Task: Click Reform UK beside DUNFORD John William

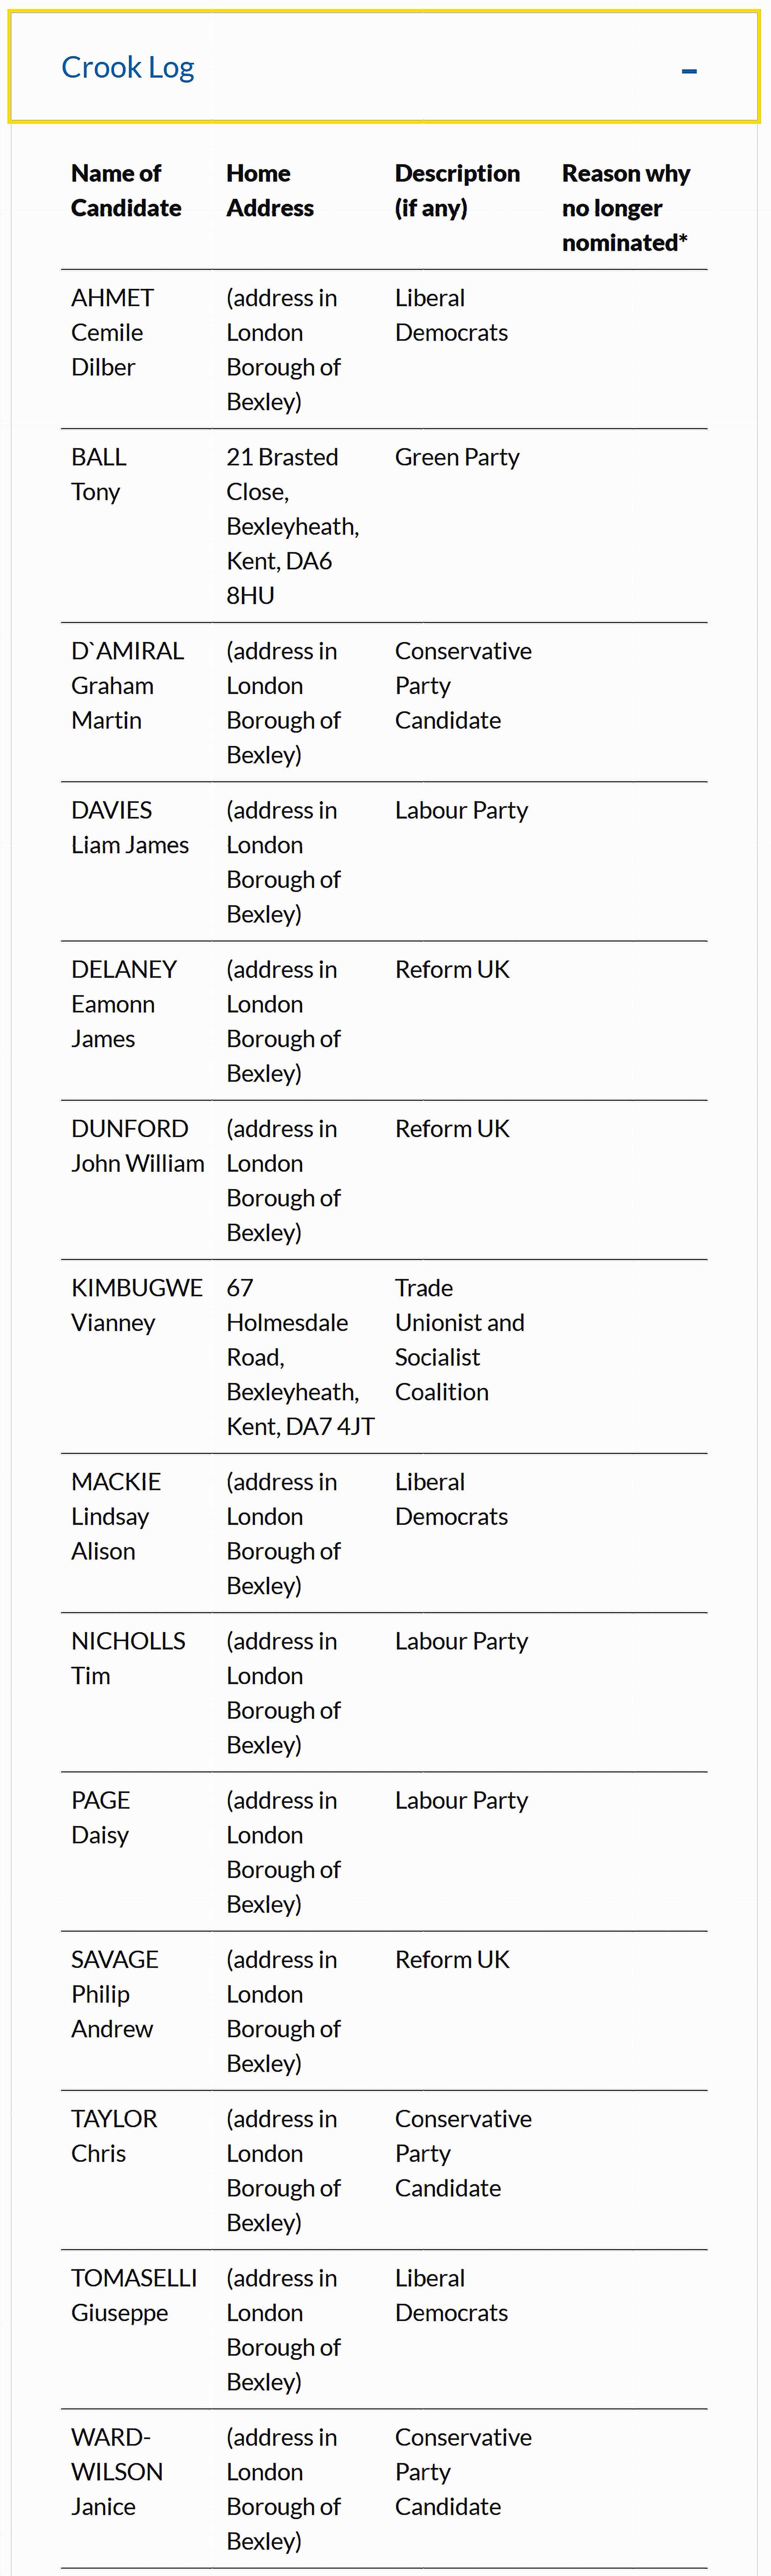Action: pyautogui.click(x=453, y=1128)
